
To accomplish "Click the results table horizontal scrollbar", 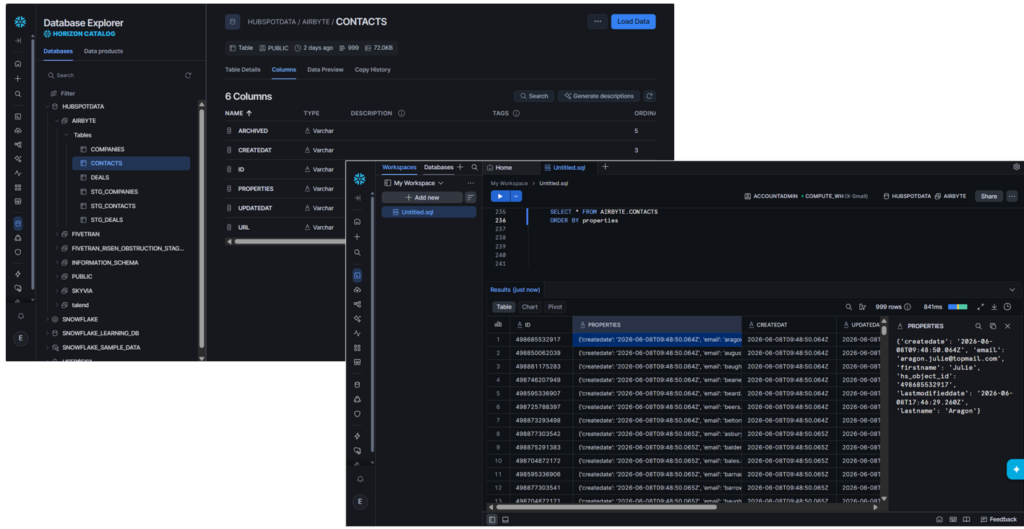I will tap(606, 506).
